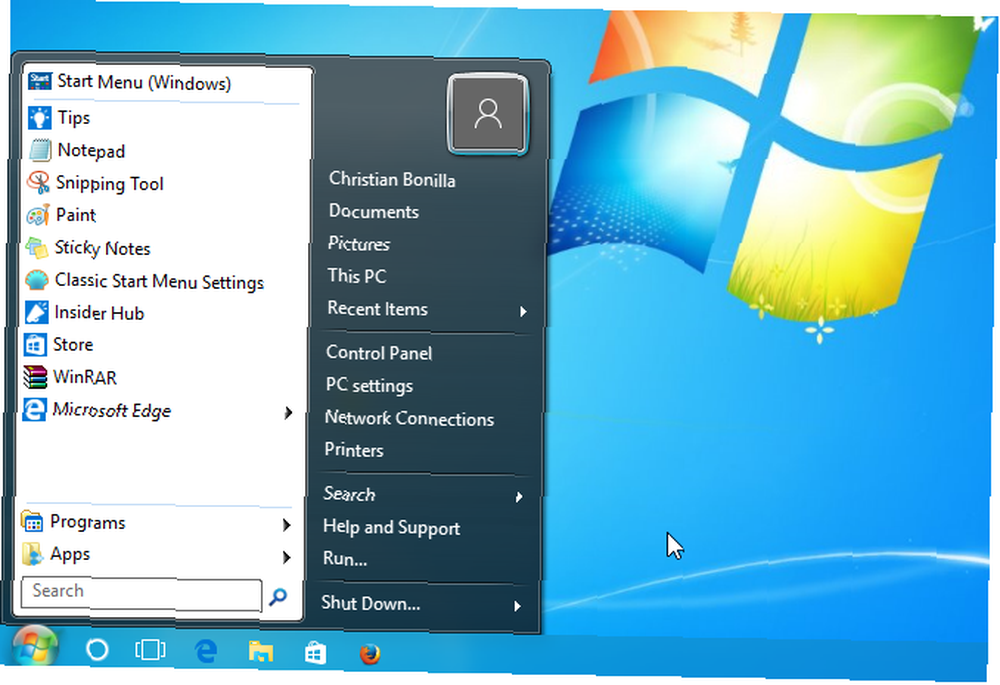The width and height of the screenshot is (1000, 685).
Task: Click the search magnifier icon
Action: point(278,597)
